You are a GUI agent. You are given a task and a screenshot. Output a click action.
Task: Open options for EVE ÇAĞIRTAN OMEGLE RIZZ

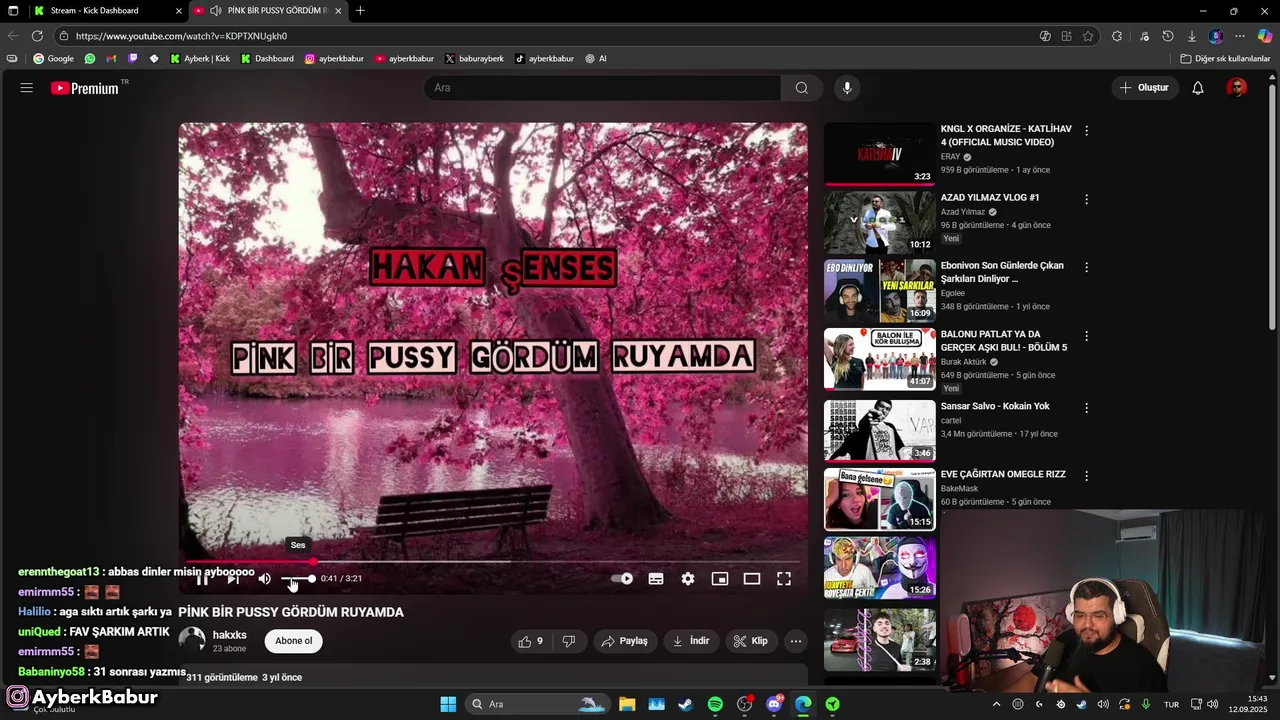point(1086,476)
